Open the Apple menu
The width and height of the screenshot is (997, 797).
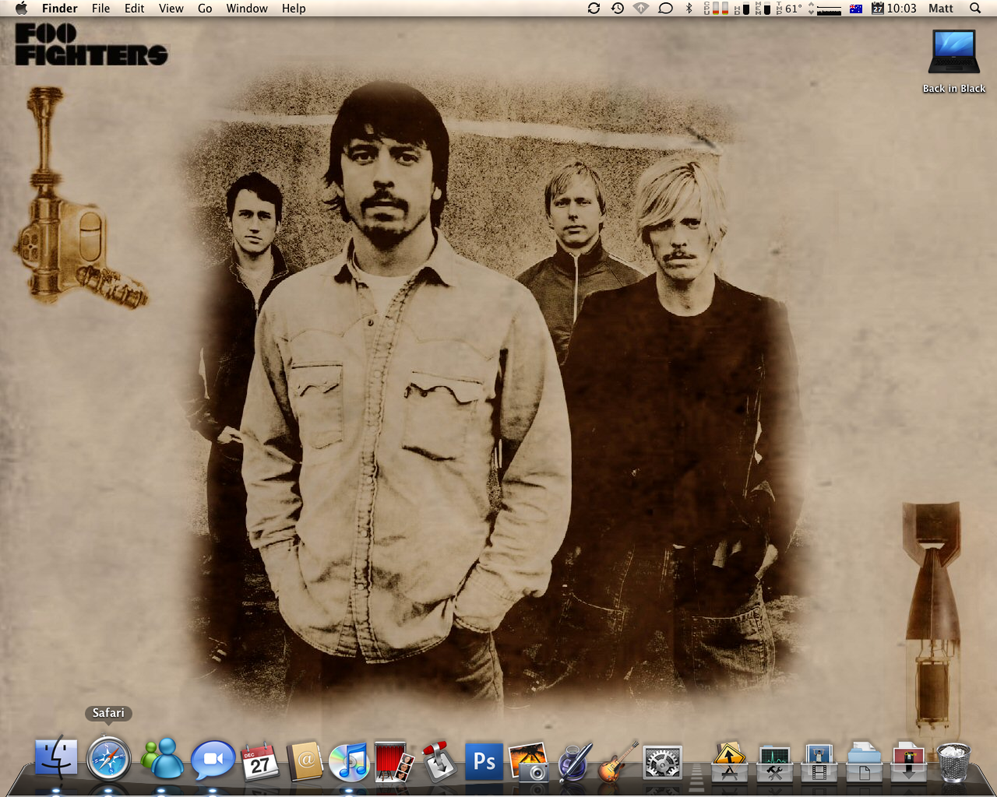coord(21,8)
